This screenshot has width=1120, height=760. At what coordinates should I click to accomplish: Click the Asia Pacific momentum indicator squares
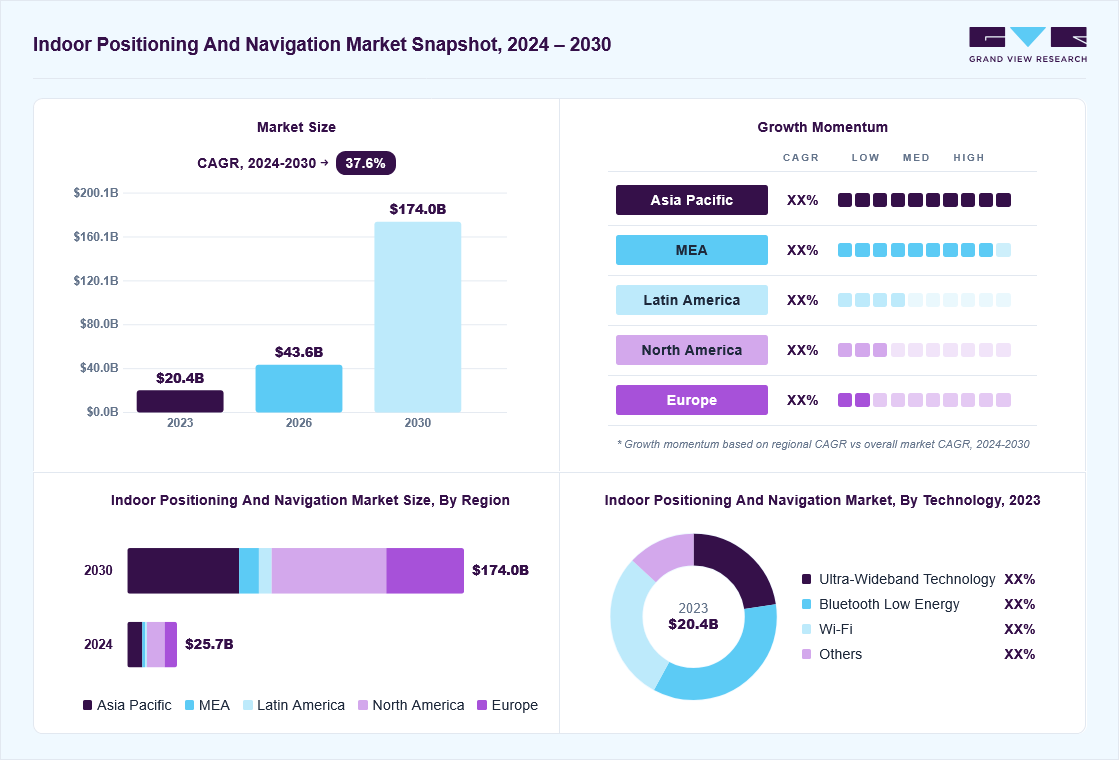click(924, 200)
